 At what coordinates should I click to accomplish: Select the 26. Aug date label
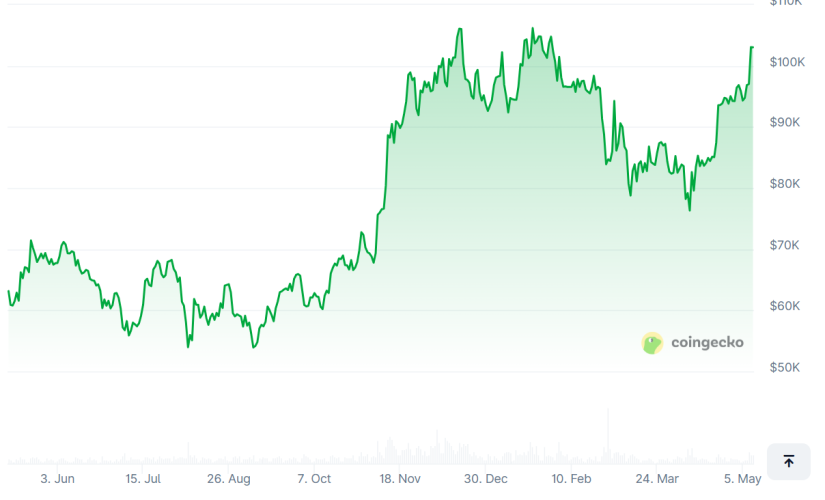229,479
